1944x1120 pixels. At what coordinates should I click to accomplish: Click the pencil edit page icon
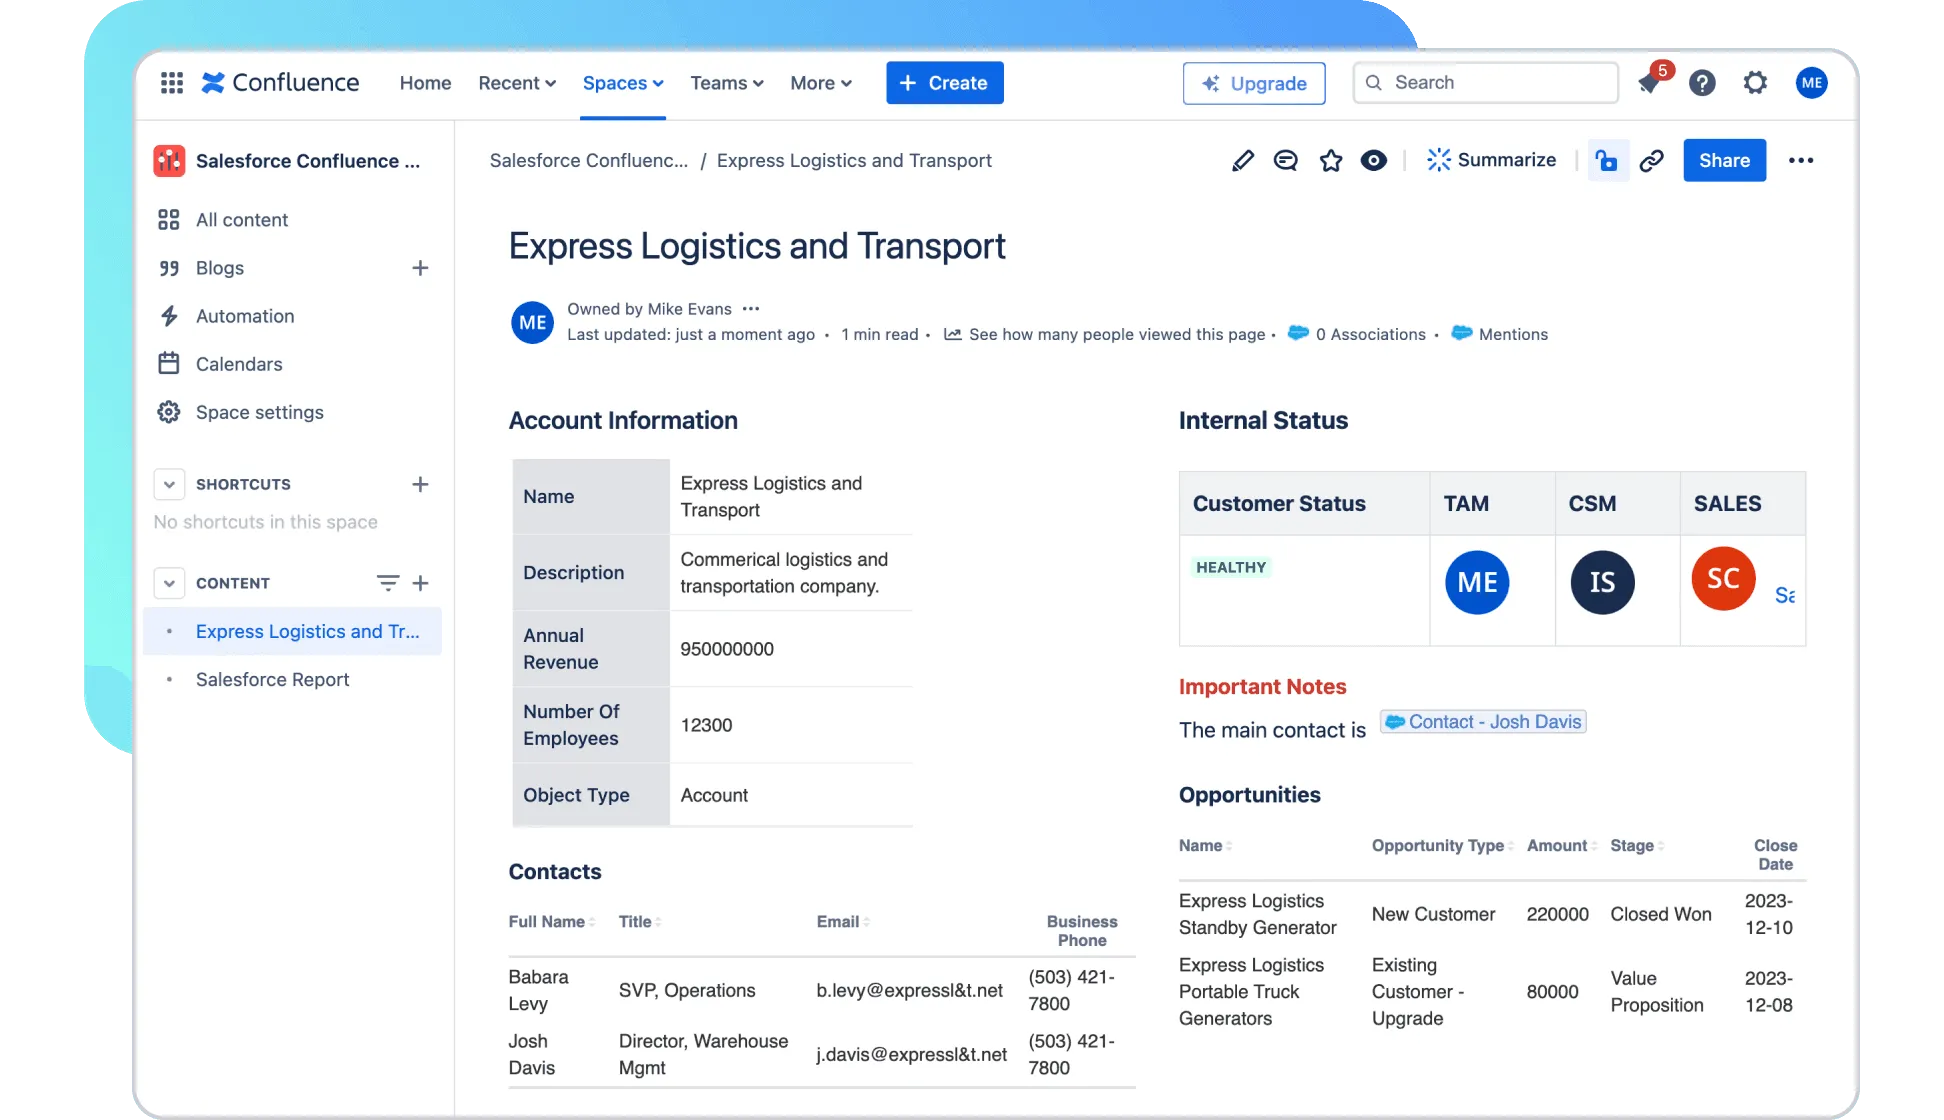(1242, 160)
